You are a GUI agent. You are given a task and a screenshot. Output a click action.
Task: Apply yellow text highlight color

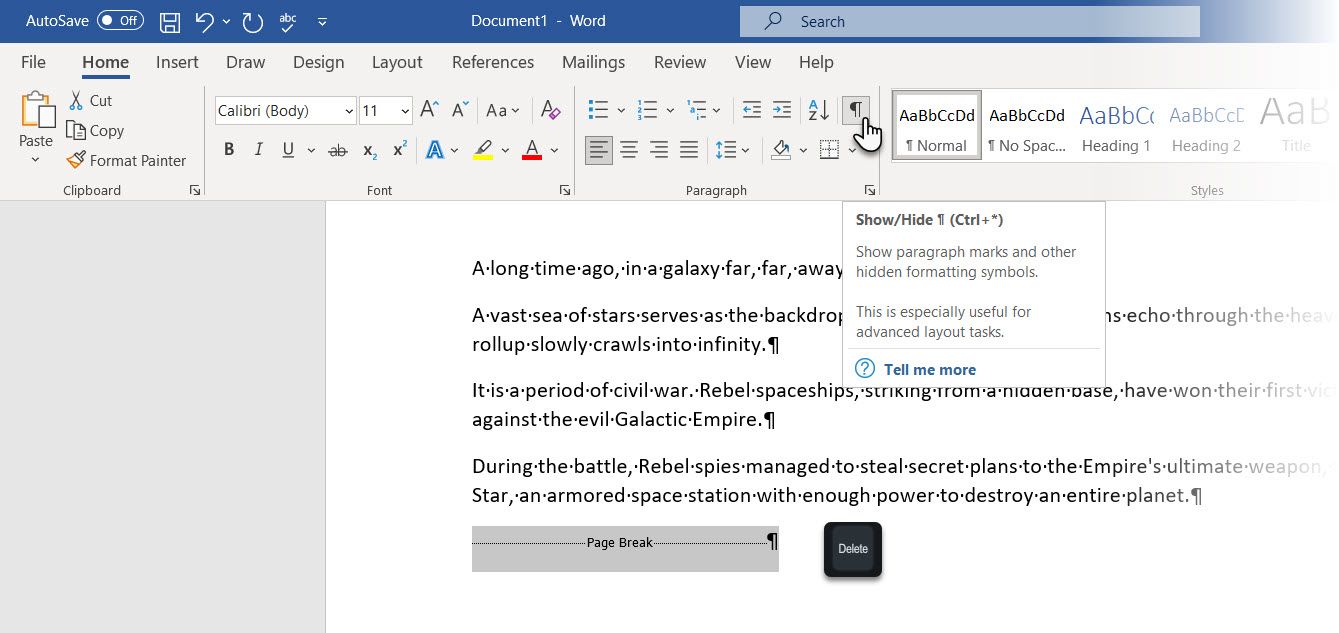pyautogui.click(x=483, y=150)
